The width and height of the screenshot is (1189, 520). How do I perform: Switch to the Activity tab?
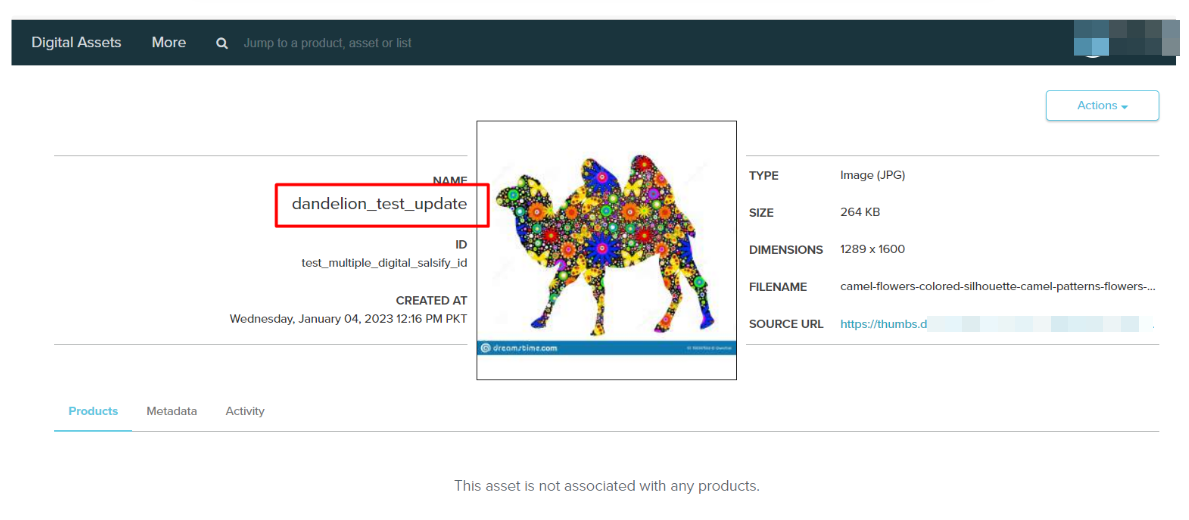245,411
